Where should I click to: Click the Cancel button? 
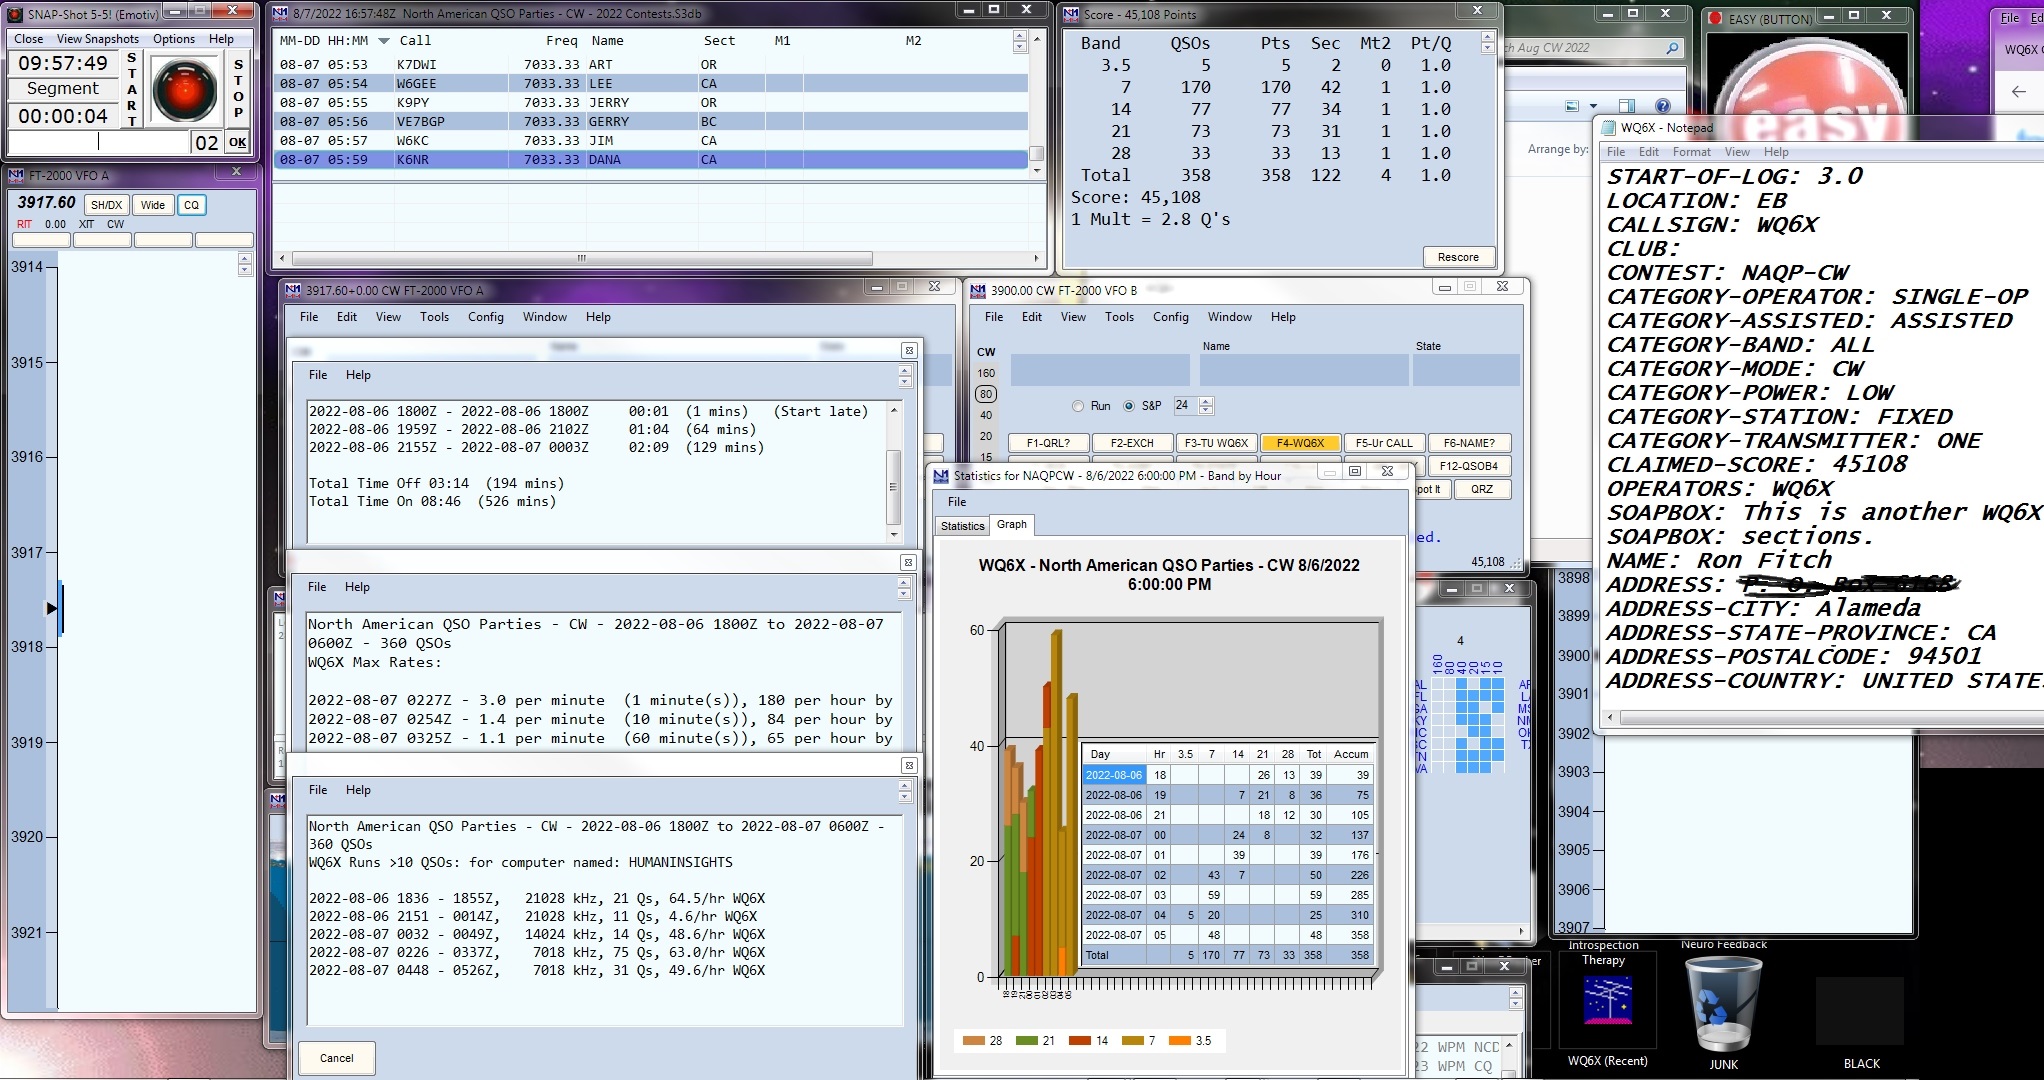pyautogui.click(x=337, y=1058)
